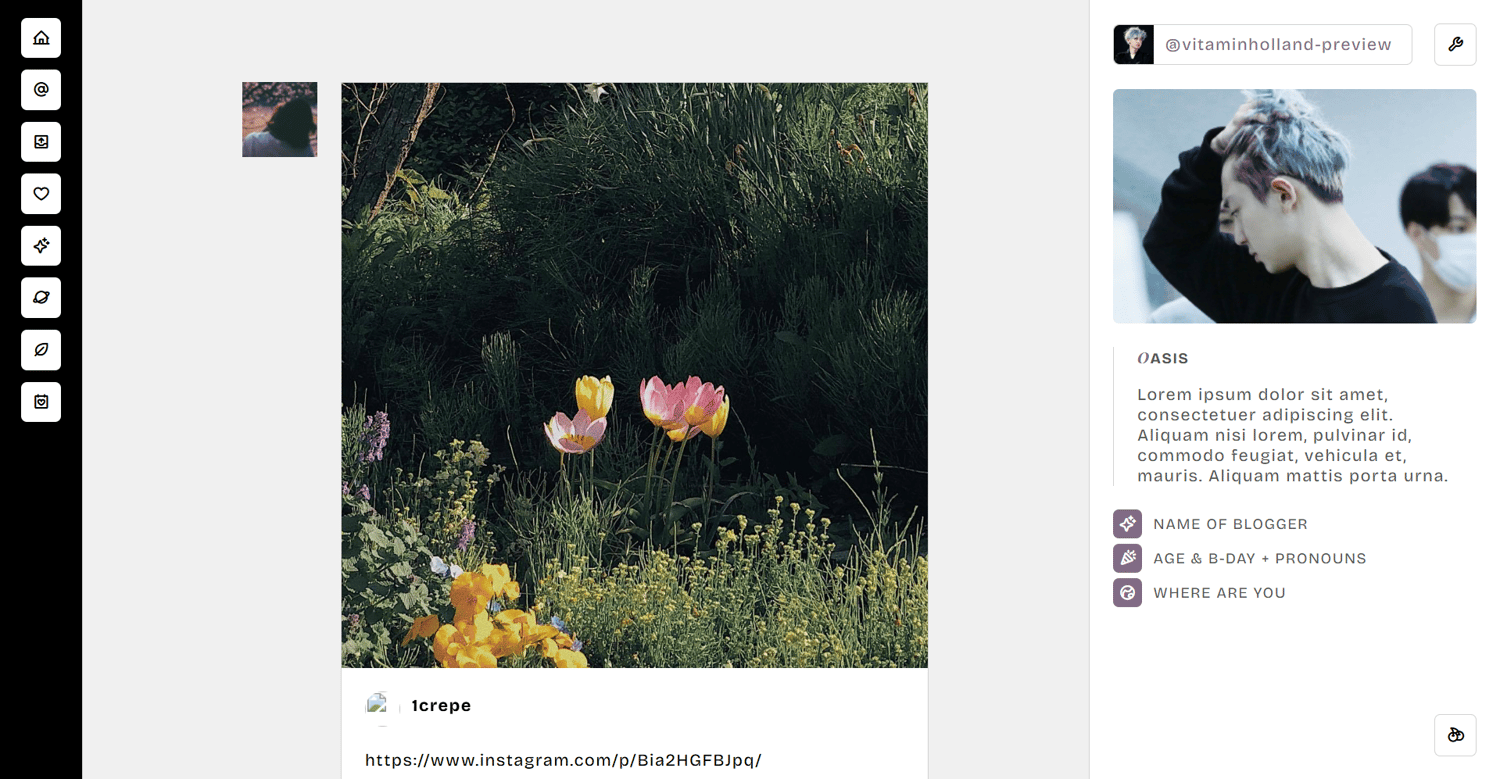Click the wrench settings button
The height and width of the screenshot is (779, 1500).
coord(1455,45)
